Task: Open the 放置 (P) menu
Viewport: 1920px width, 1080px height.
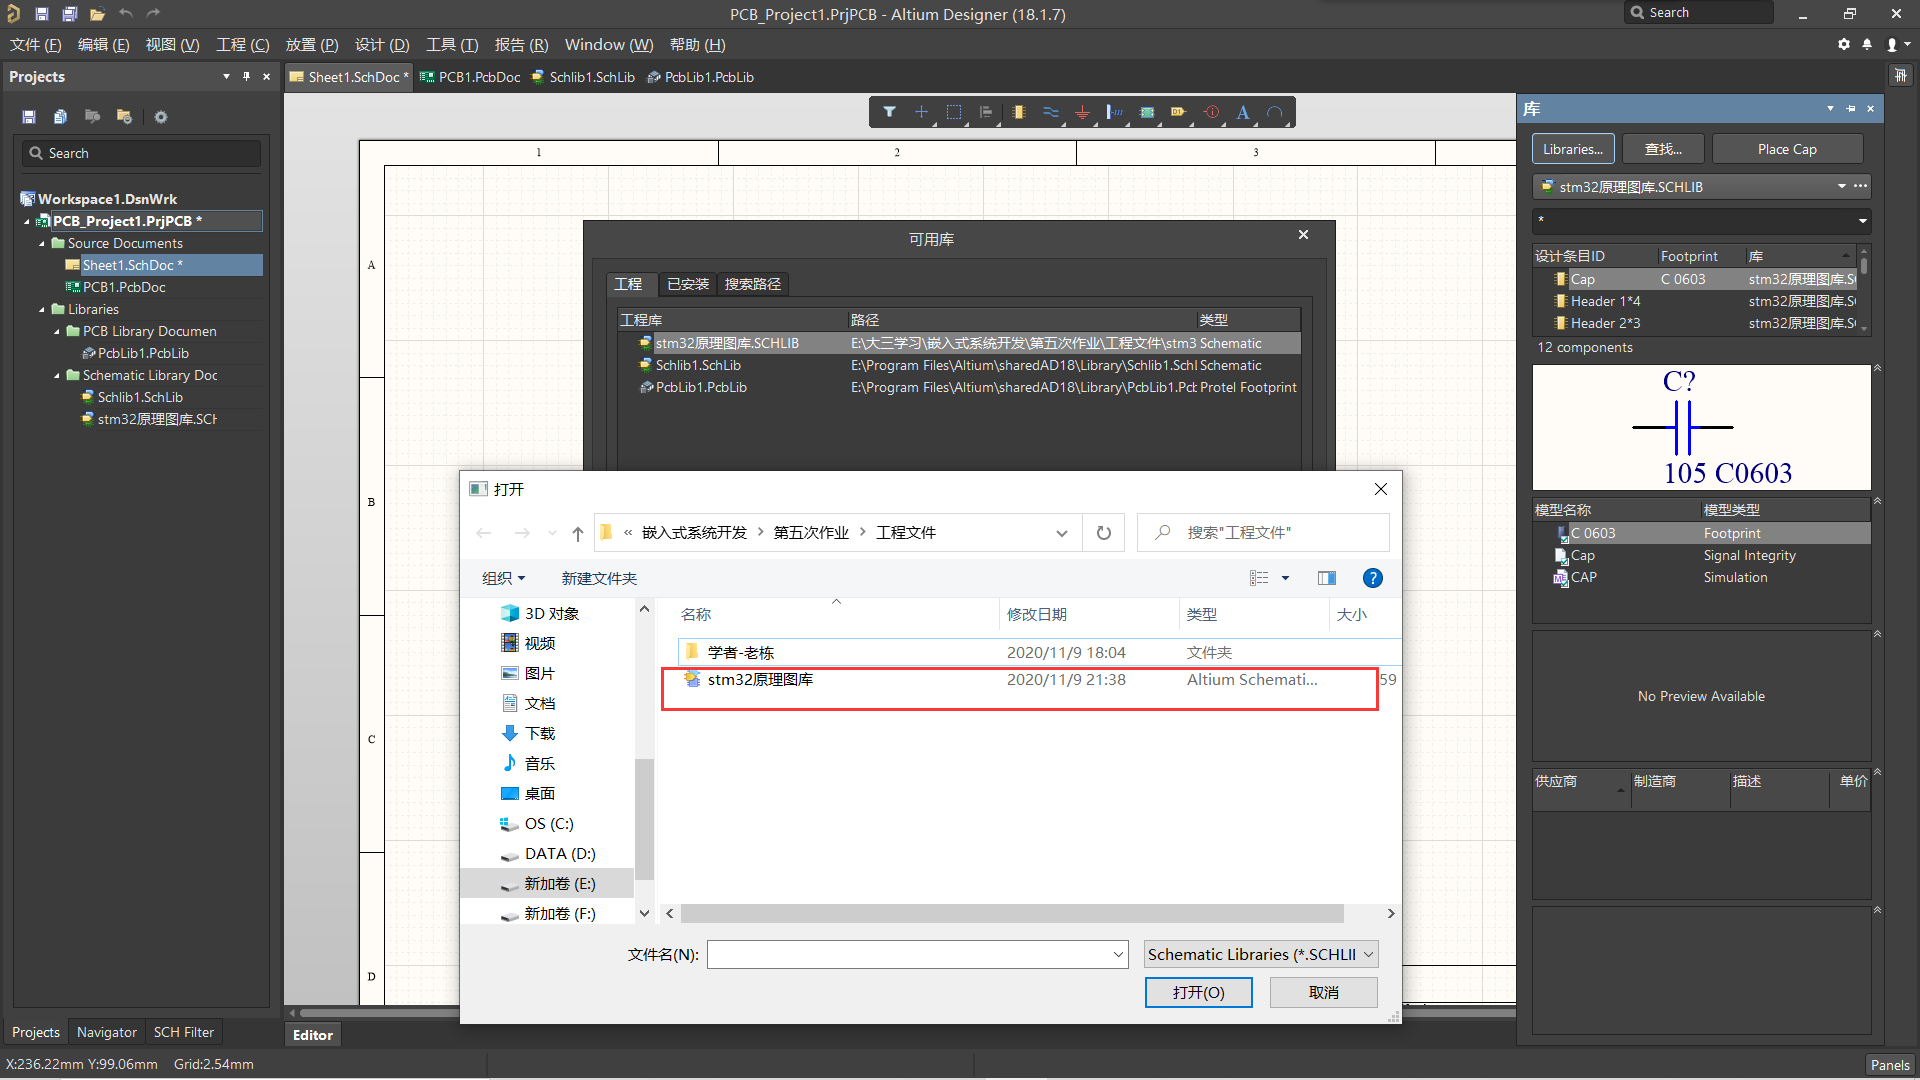Action: 312,44
